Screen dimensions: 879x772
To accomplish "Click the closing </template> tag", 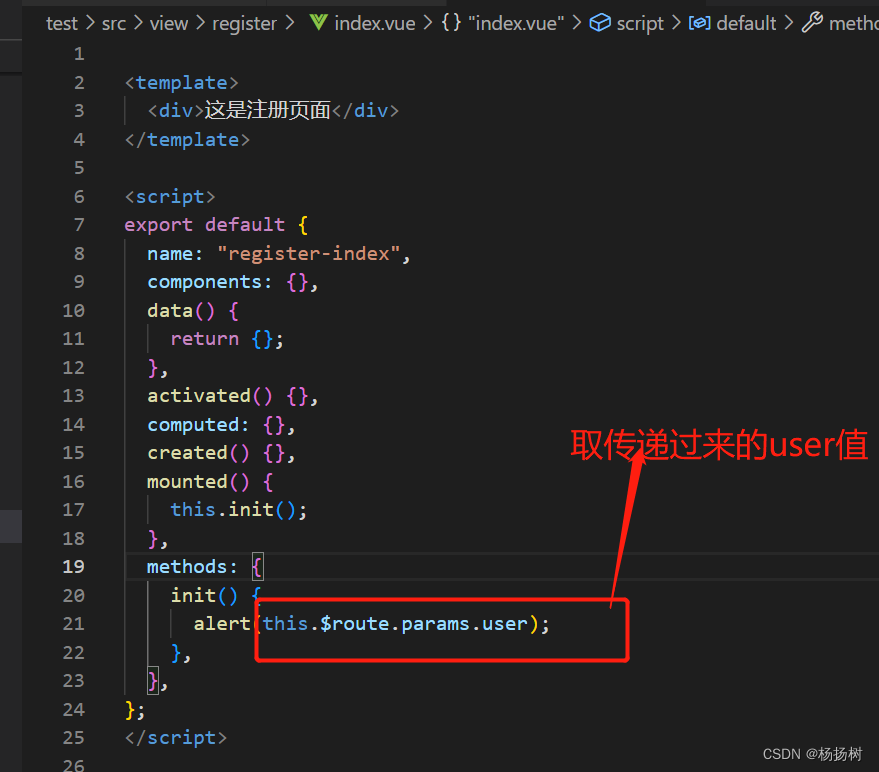I will pyautogui.click(x=187, y=140).
